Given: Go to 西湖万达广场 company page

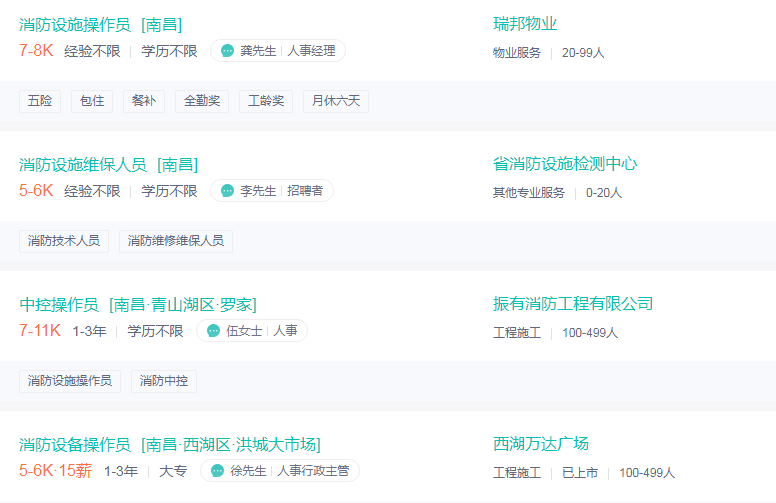Looking at the screenshot, I should click(541, 444).
